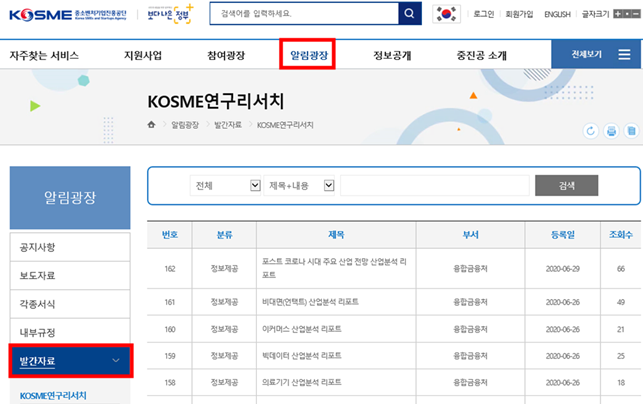Open the 알림광장 top menu
Image resolution: width=643 pixels, height=404 pixels.
306,55
